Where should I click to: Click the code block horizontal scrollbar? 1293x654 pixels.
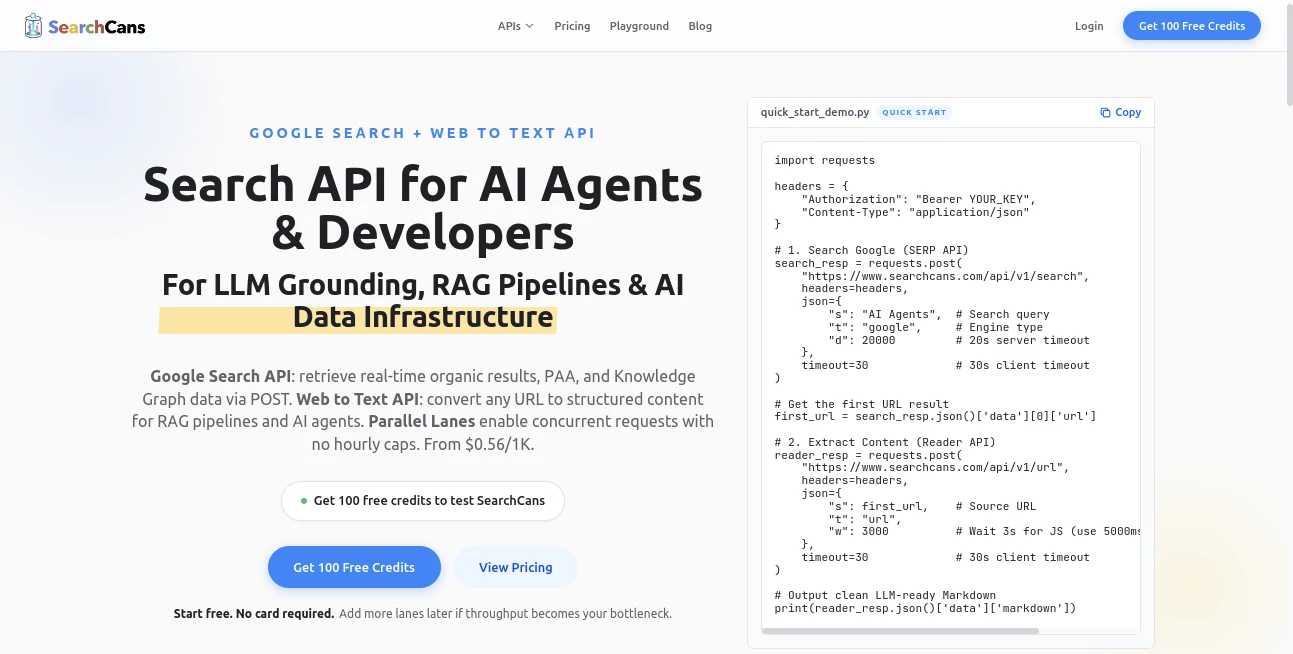(900, 631)
